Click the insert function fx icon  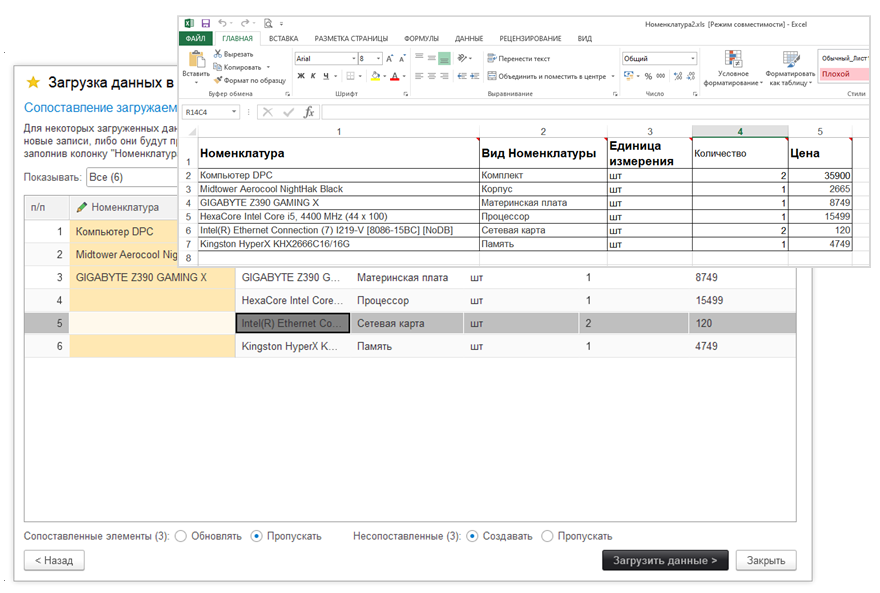pyautogui.click(x=309, y=112)
